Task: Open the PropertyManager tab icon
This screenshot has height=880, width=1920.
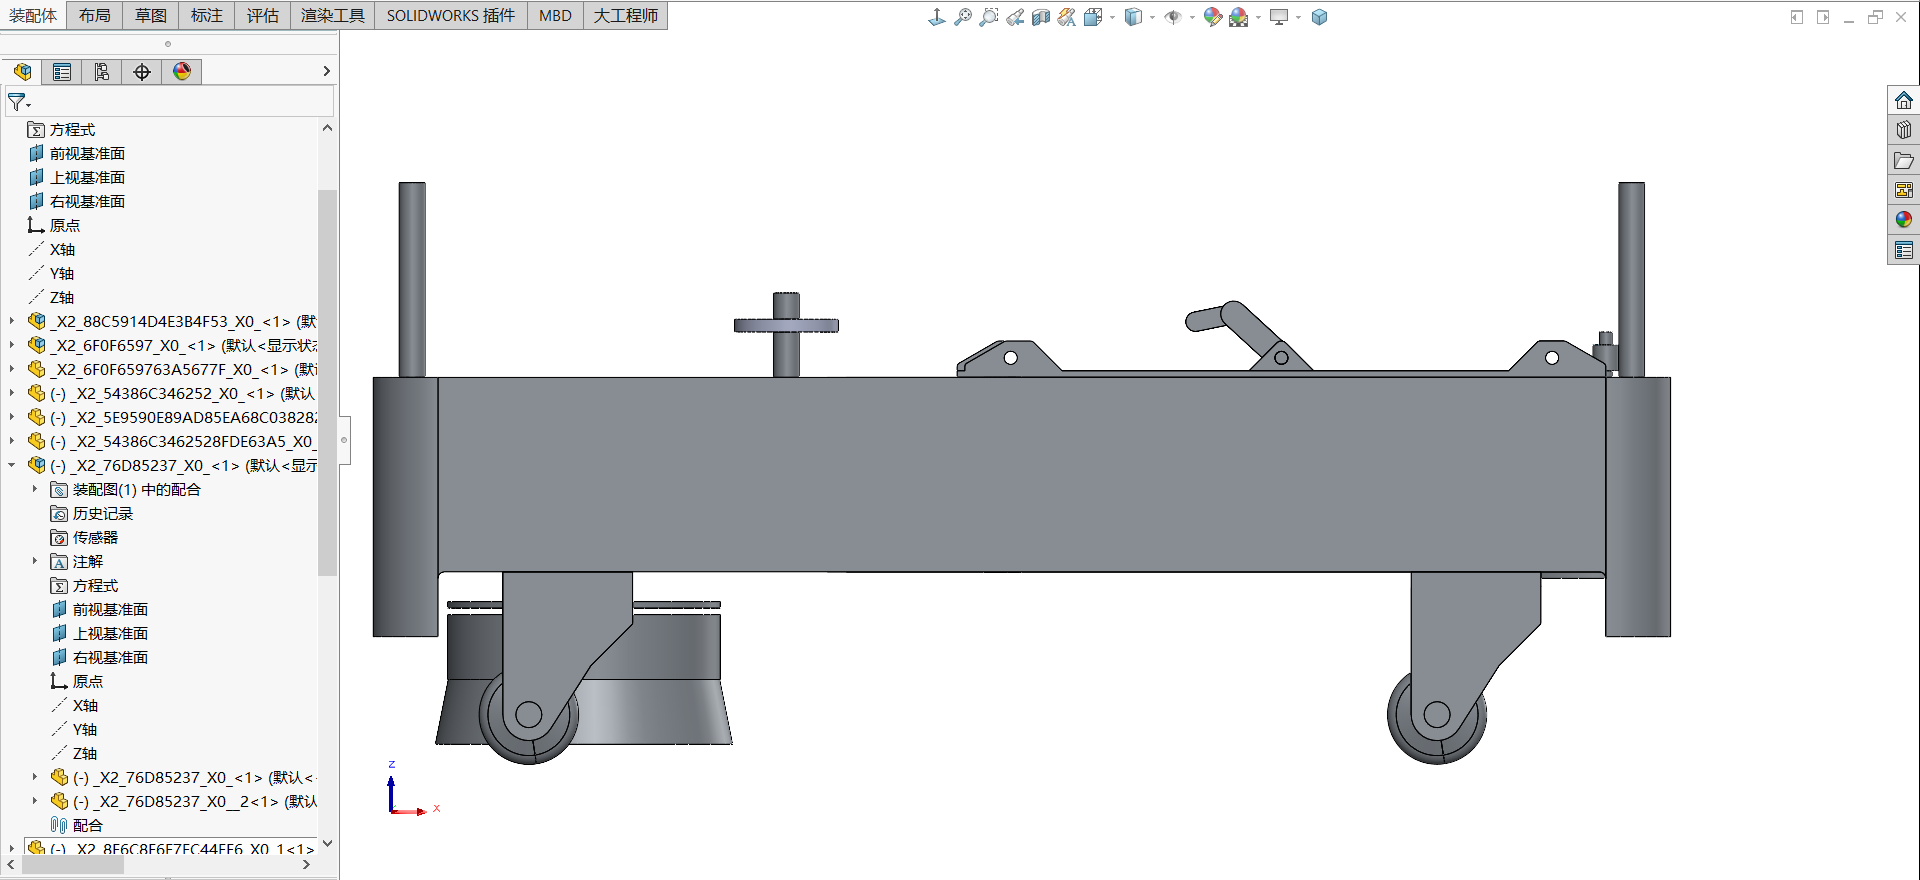Action: [62, 72]
